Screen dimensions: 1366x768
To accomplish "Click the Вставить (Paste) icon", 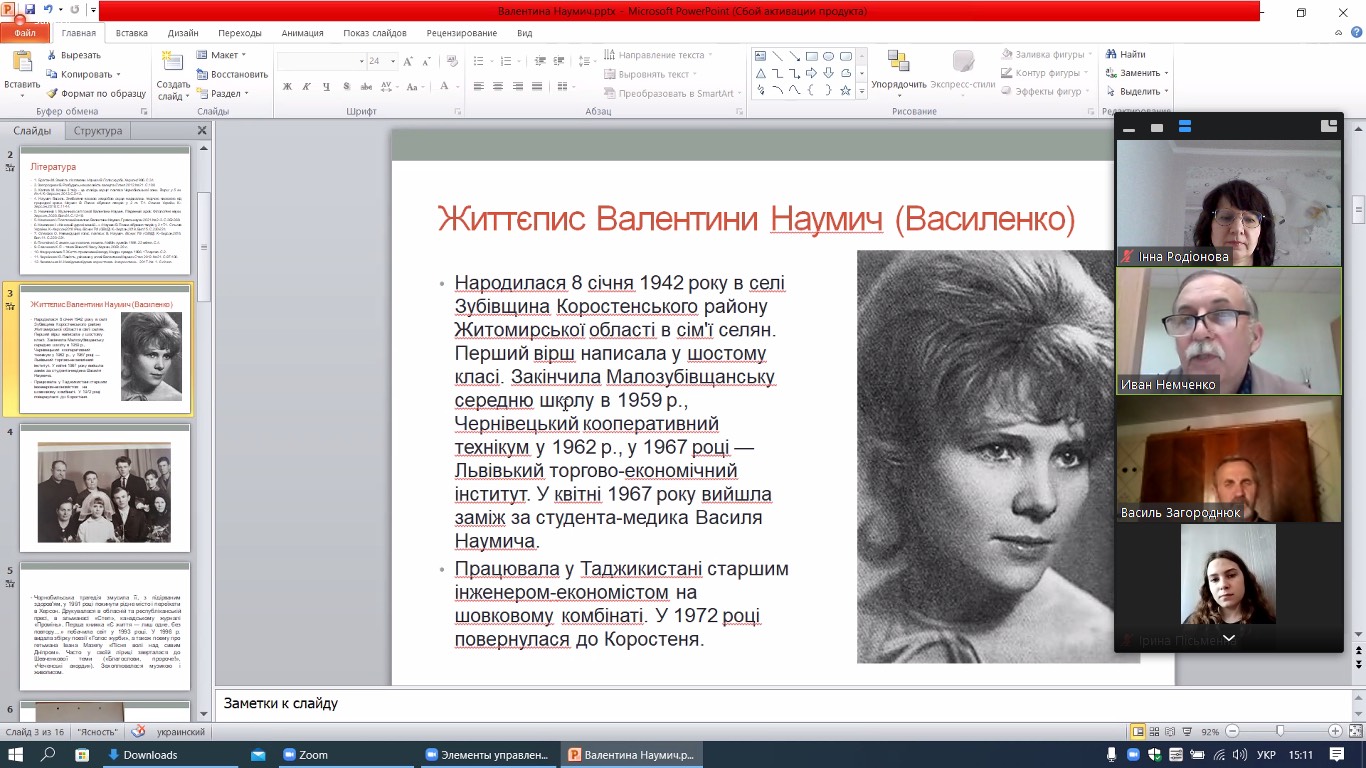I will [22, 62].
